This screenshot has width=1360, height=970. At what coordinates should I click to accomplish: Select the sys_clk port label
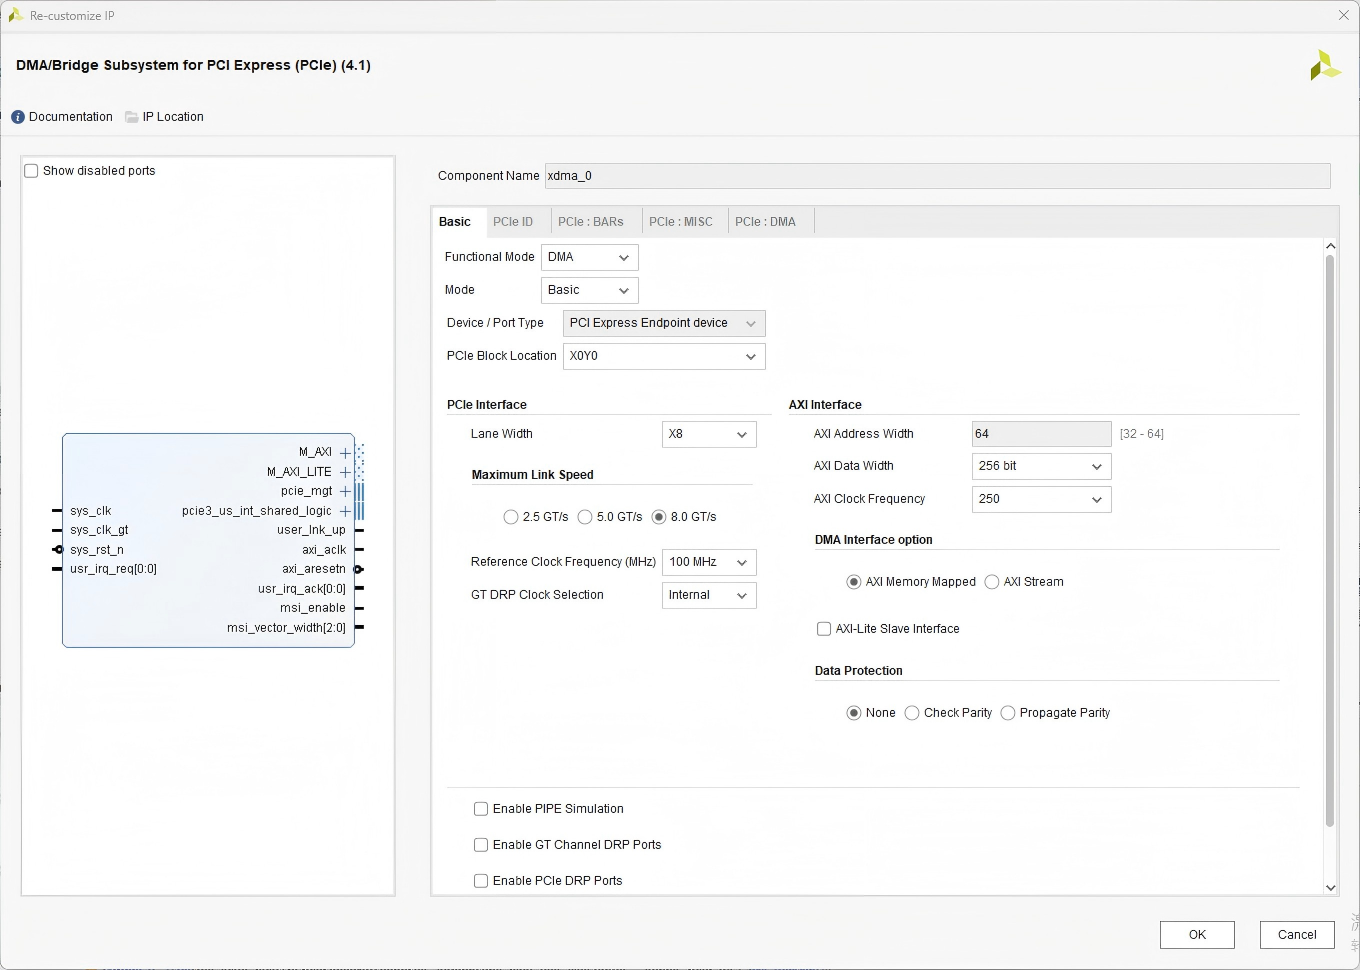tap(91, 511)
